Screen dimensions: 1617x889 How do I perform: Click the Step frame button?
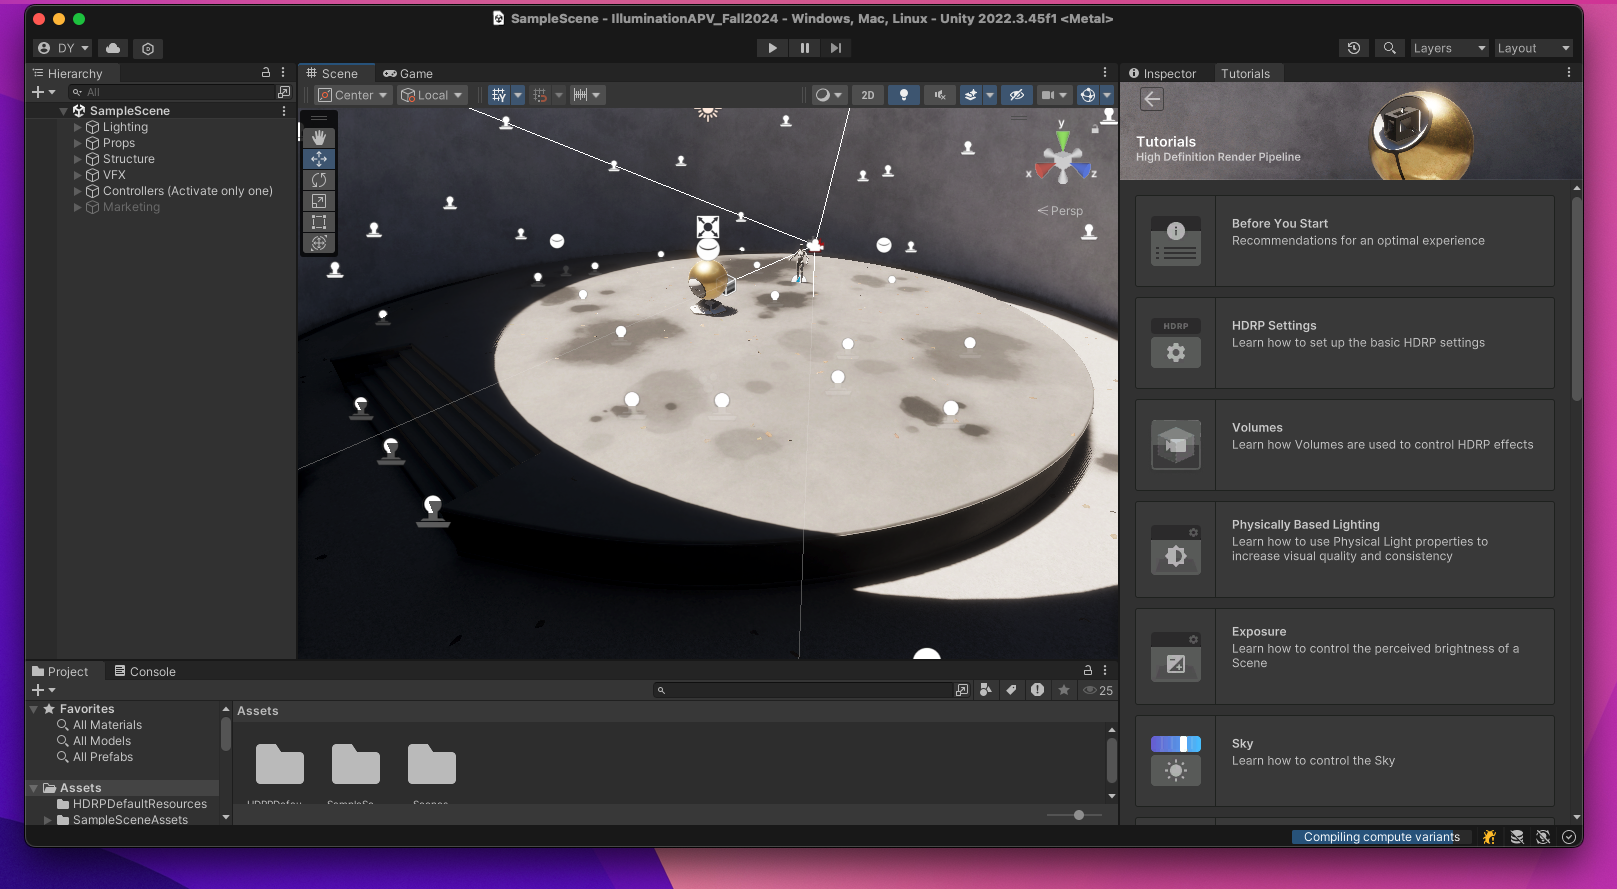click(836, 48)
